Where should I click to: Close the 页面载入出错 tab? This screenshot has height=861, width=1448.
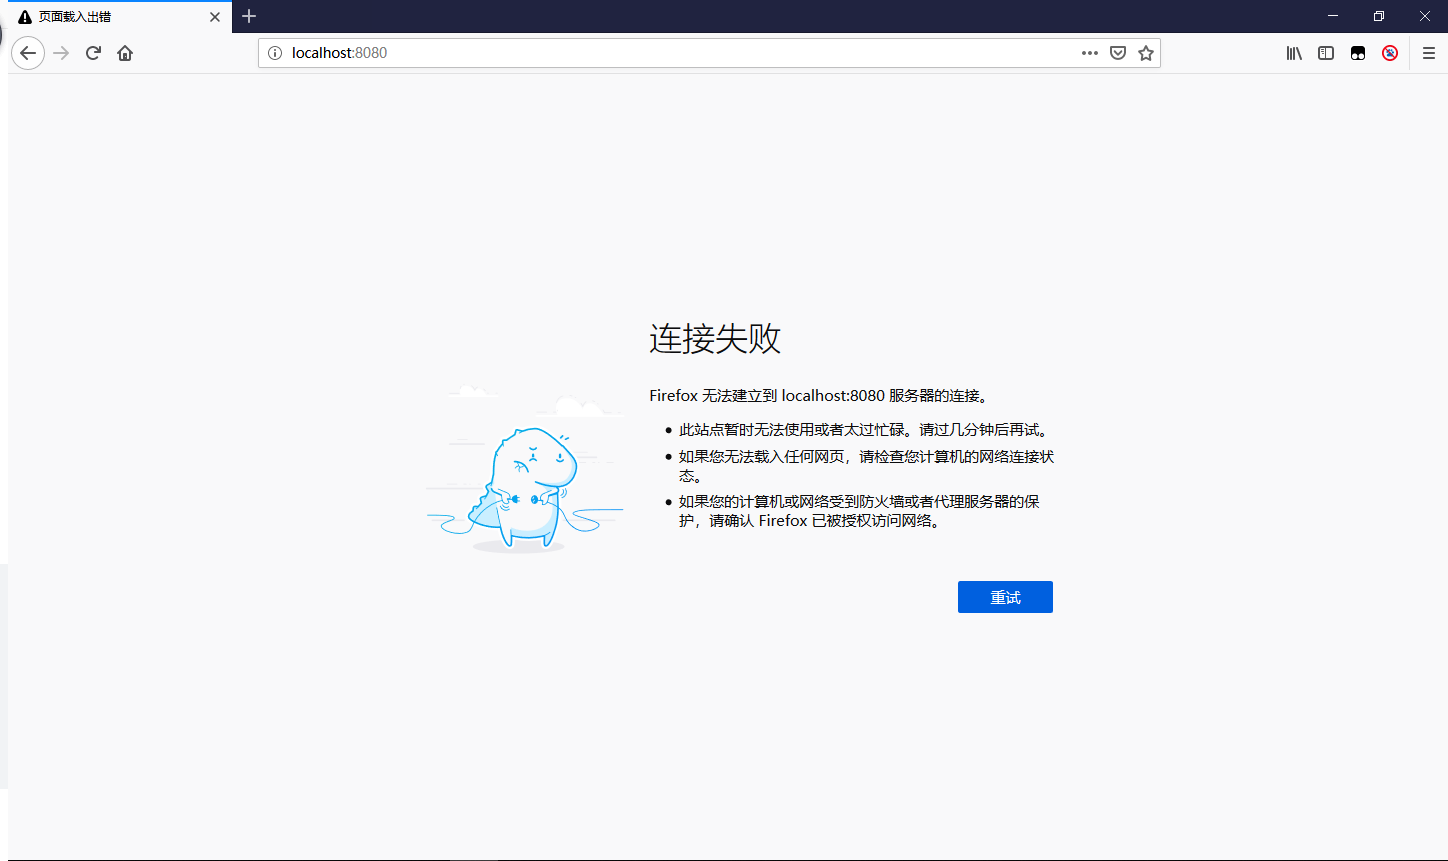point(215,17)
